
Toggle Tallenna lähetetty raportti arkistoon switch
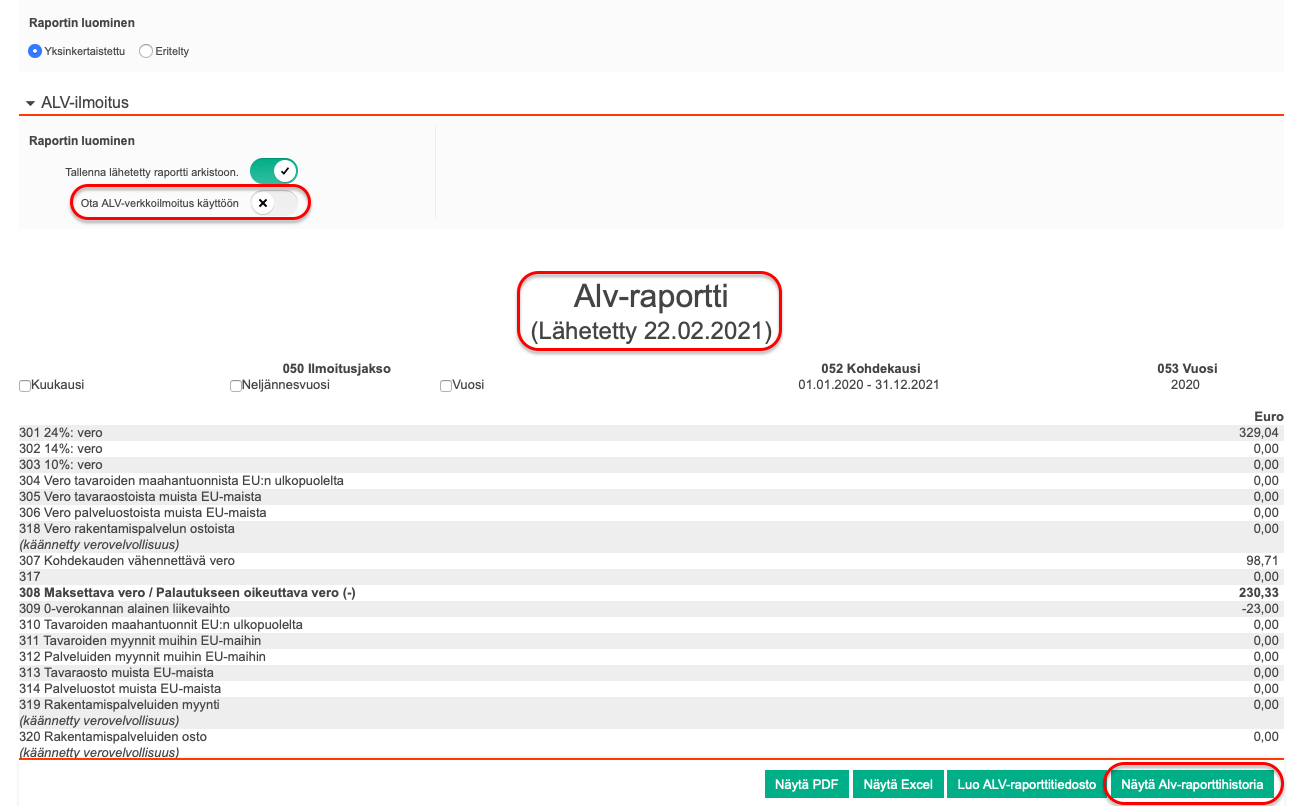tap(273, 171)
